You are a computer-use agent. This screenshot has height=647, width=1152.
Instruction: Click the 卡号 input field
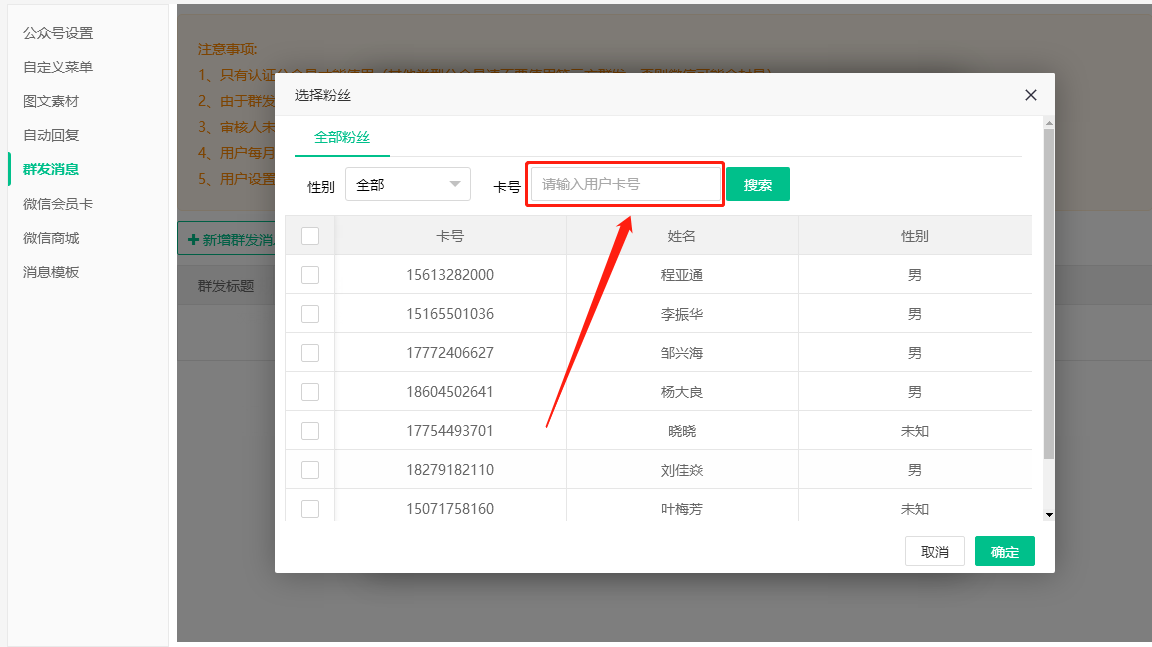pos(624,185)
